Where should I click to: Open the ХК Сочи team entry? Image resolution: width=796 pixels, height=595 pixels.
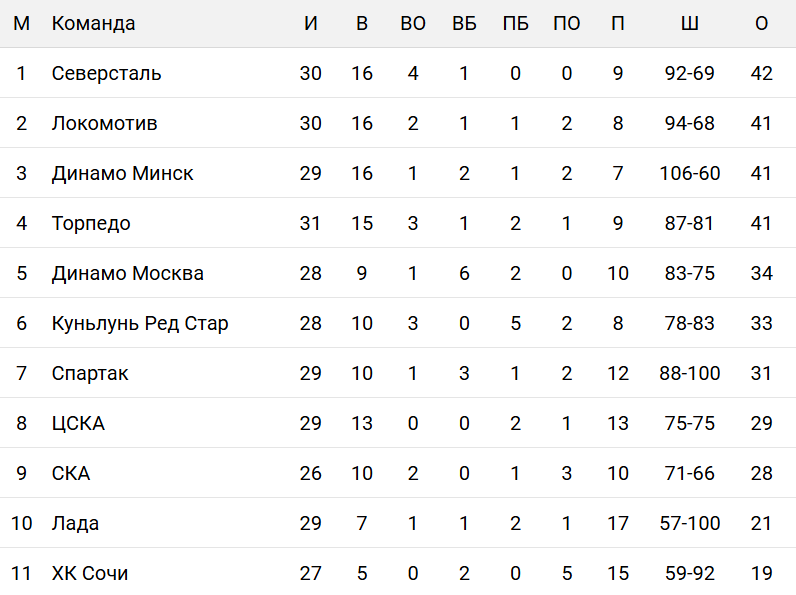[x=90, y=573]
